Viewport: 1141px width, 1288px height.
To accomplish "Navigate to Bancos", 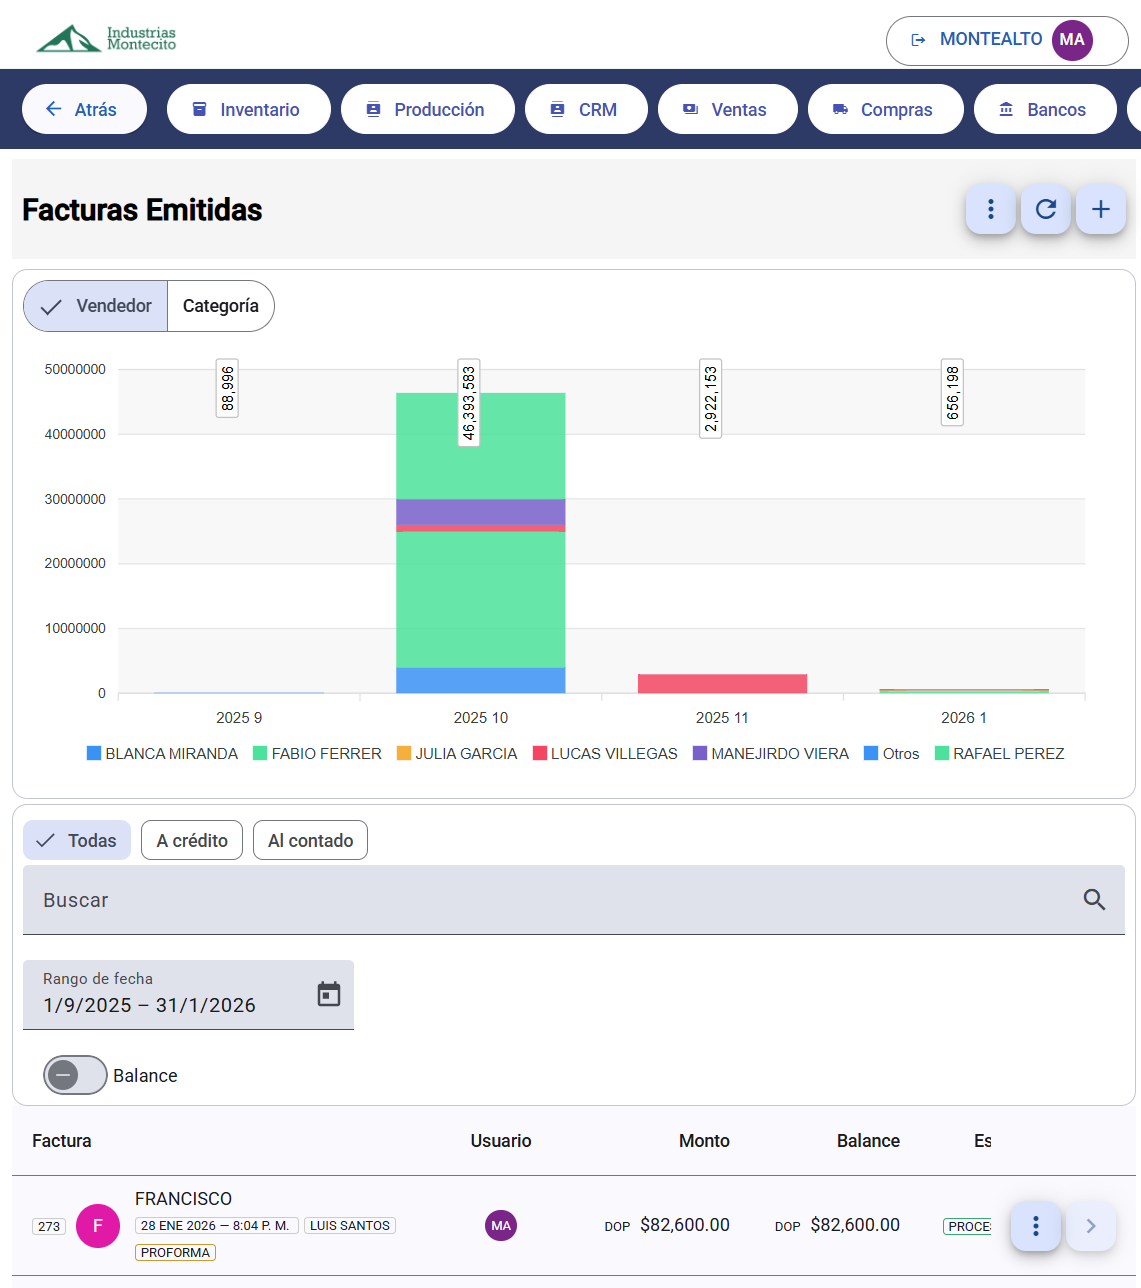I will point(1045,109).
